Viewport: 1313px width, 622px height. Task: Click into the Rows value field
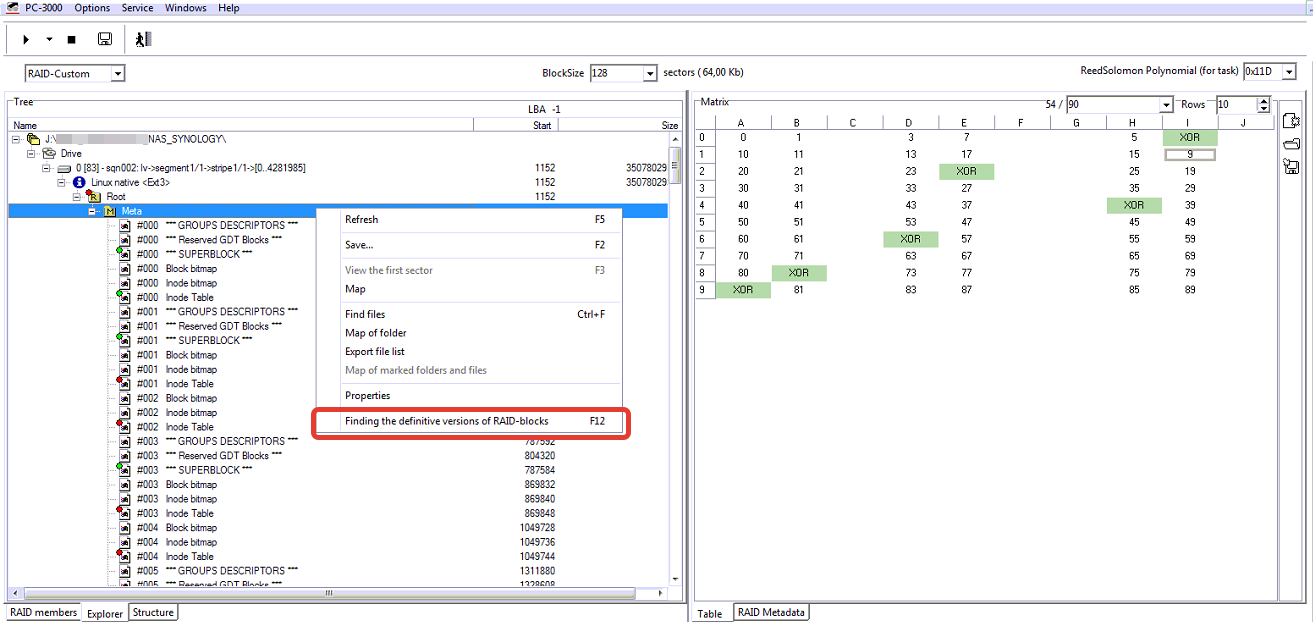pyautogui.click(x=1236, y=105)
